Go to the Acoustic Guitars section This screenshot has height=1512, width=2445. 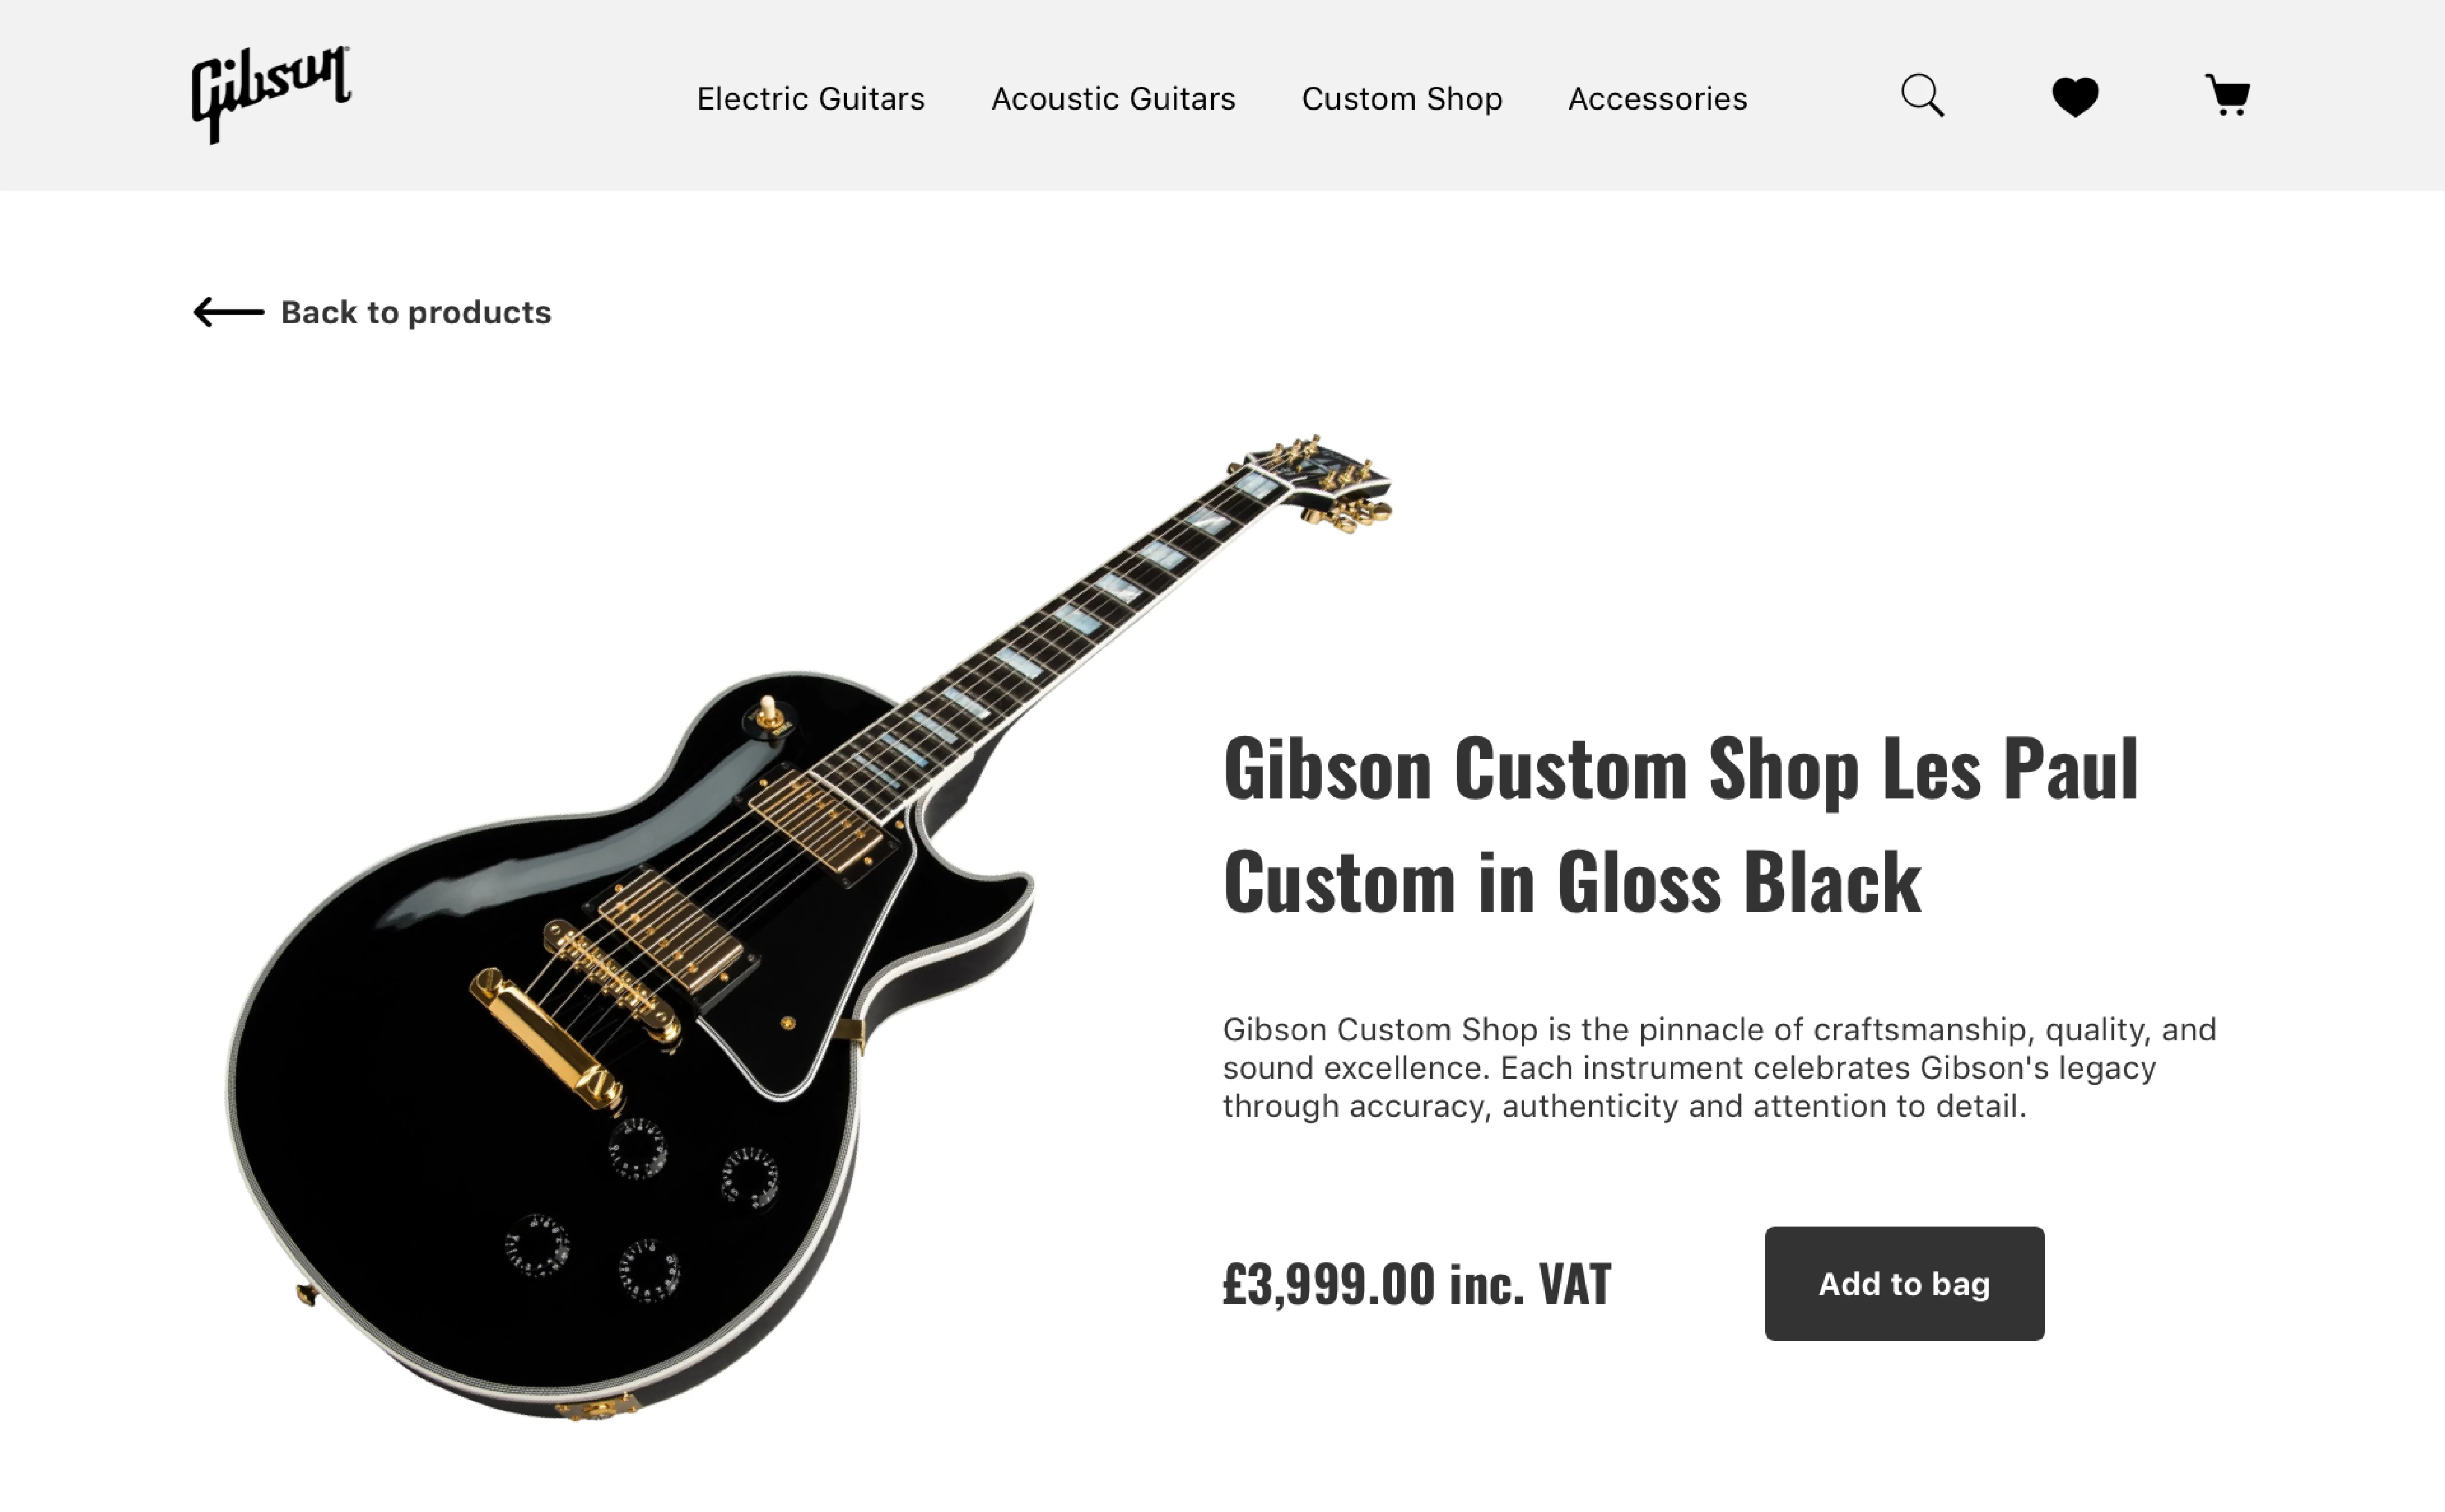(x=1112, y=98)
